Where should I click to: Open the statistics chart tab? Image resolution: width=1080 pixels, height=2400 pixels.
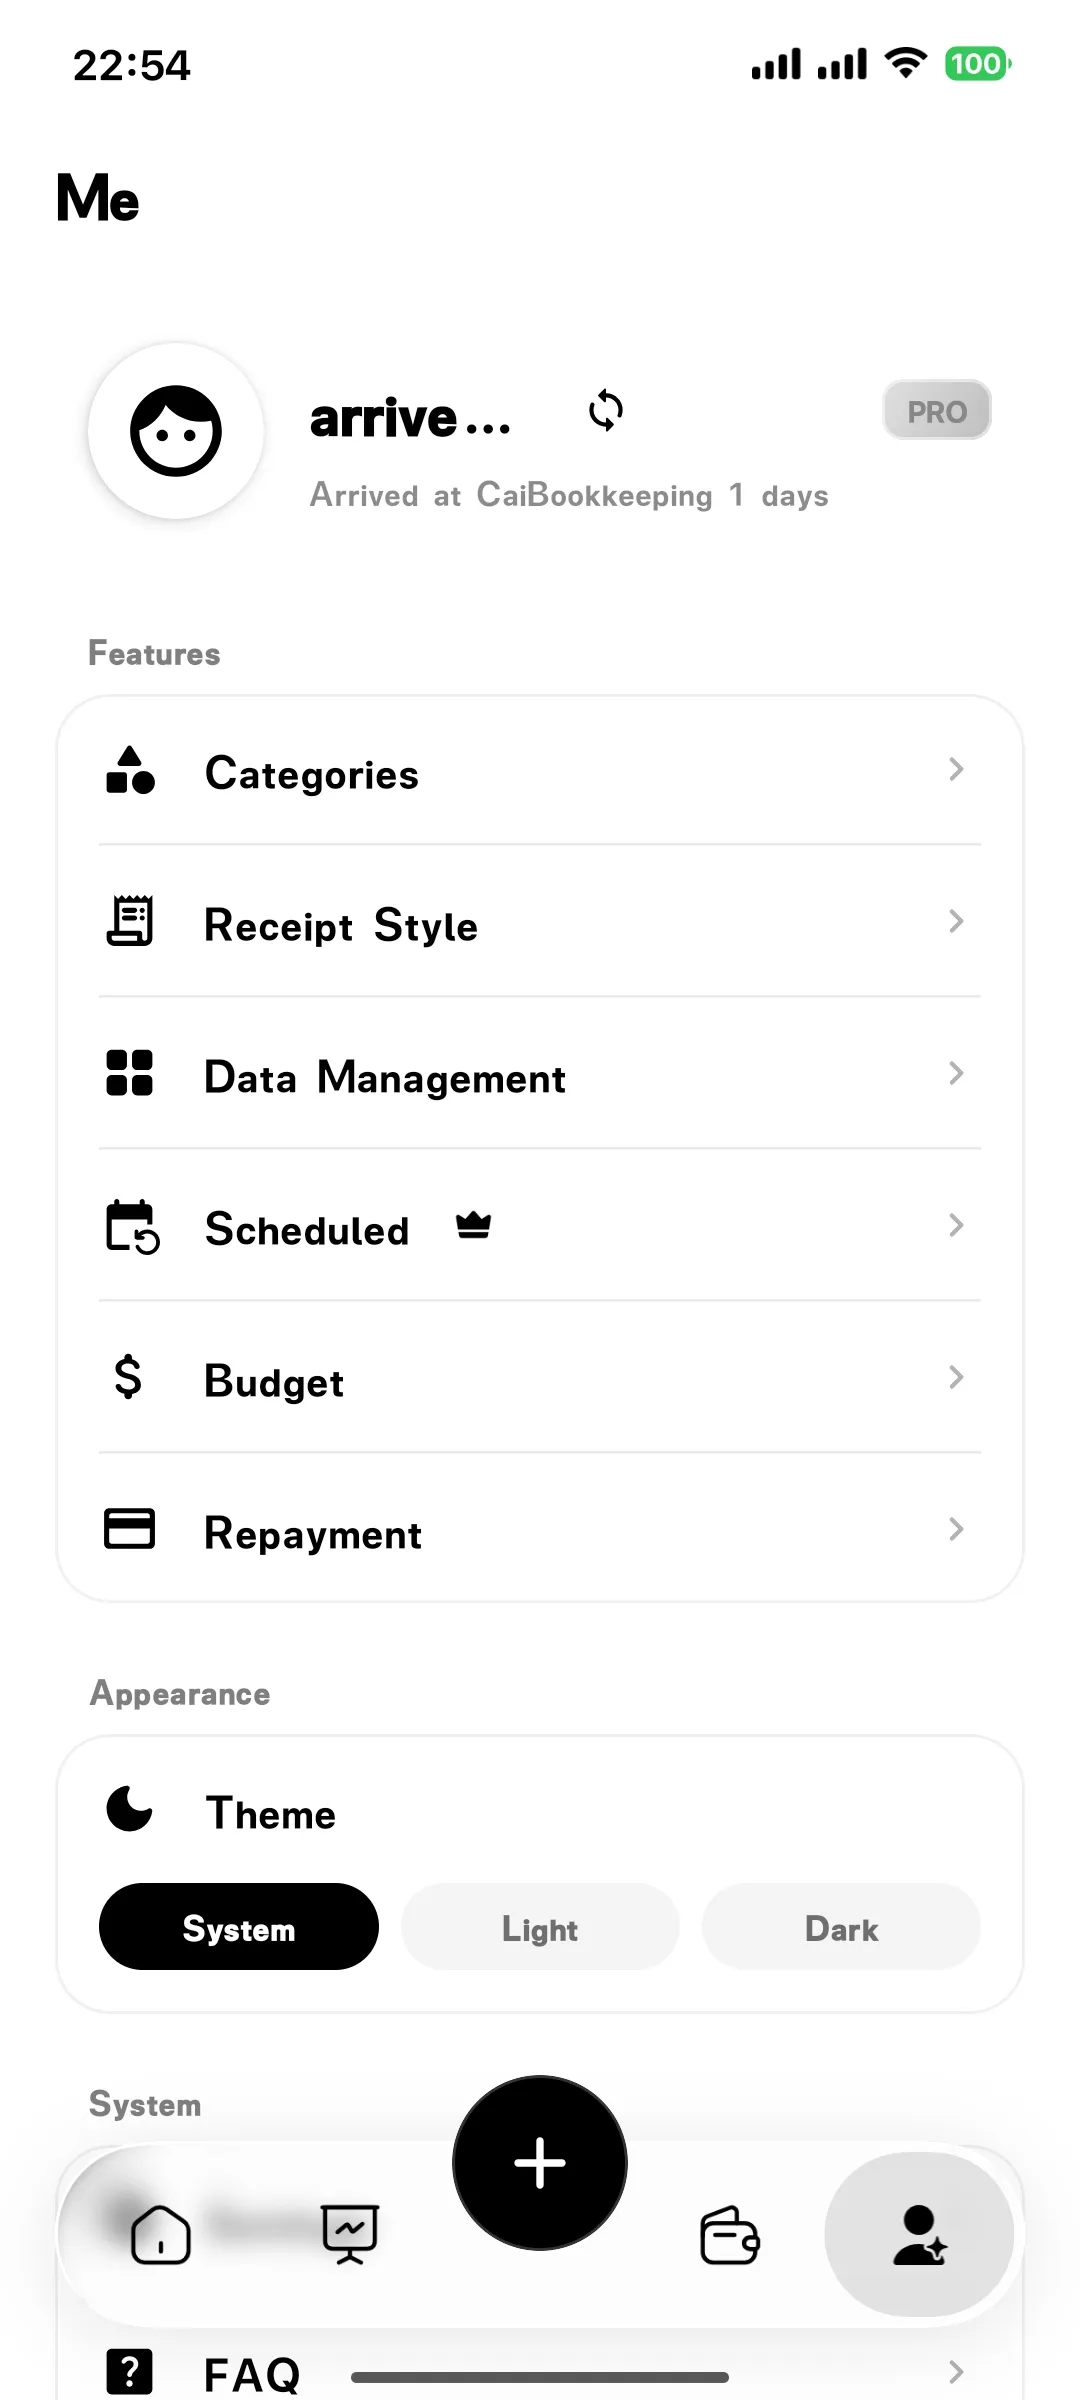[x=350, y=2234]
